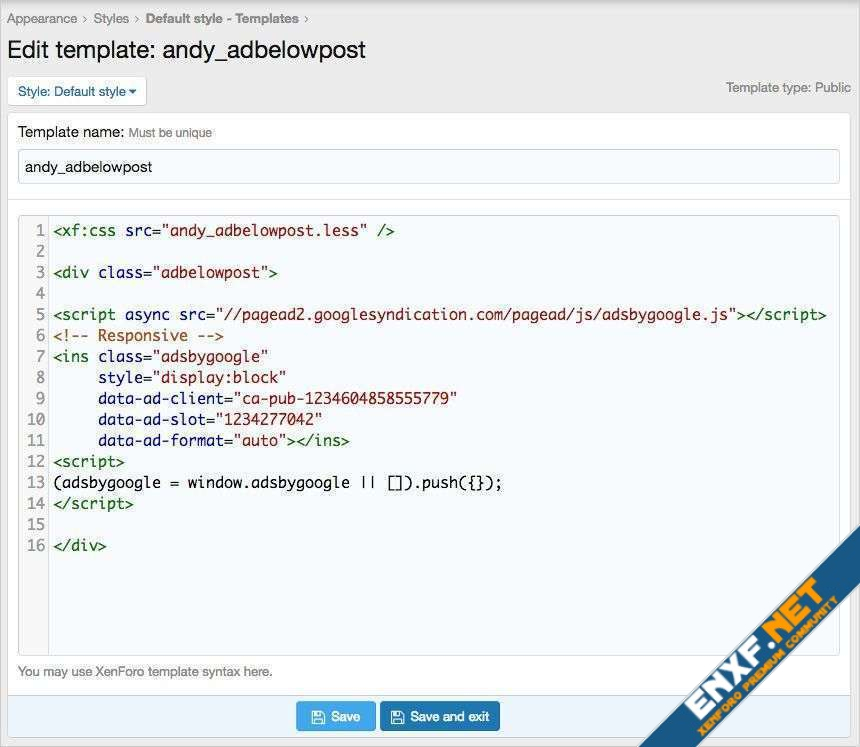Image resolution: width=860 pixels, height=747 pixels.
Task: Click the script async src line
Action: pos(439,315)
